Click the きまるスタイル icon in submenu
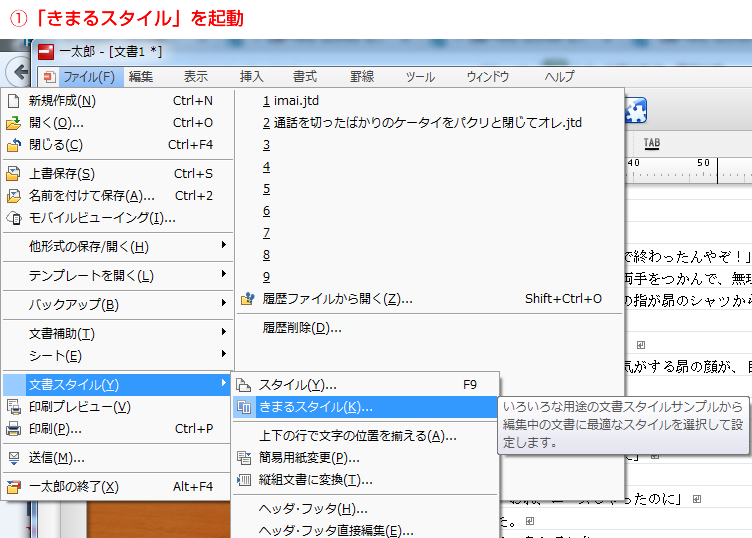 (x=244, y=407)
